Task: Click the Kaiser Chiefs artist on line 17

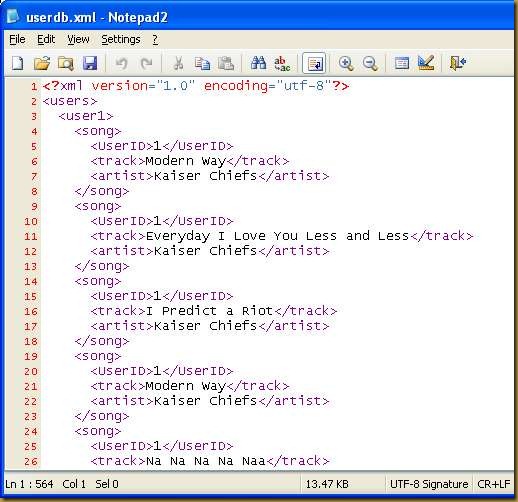Action: 210,326
